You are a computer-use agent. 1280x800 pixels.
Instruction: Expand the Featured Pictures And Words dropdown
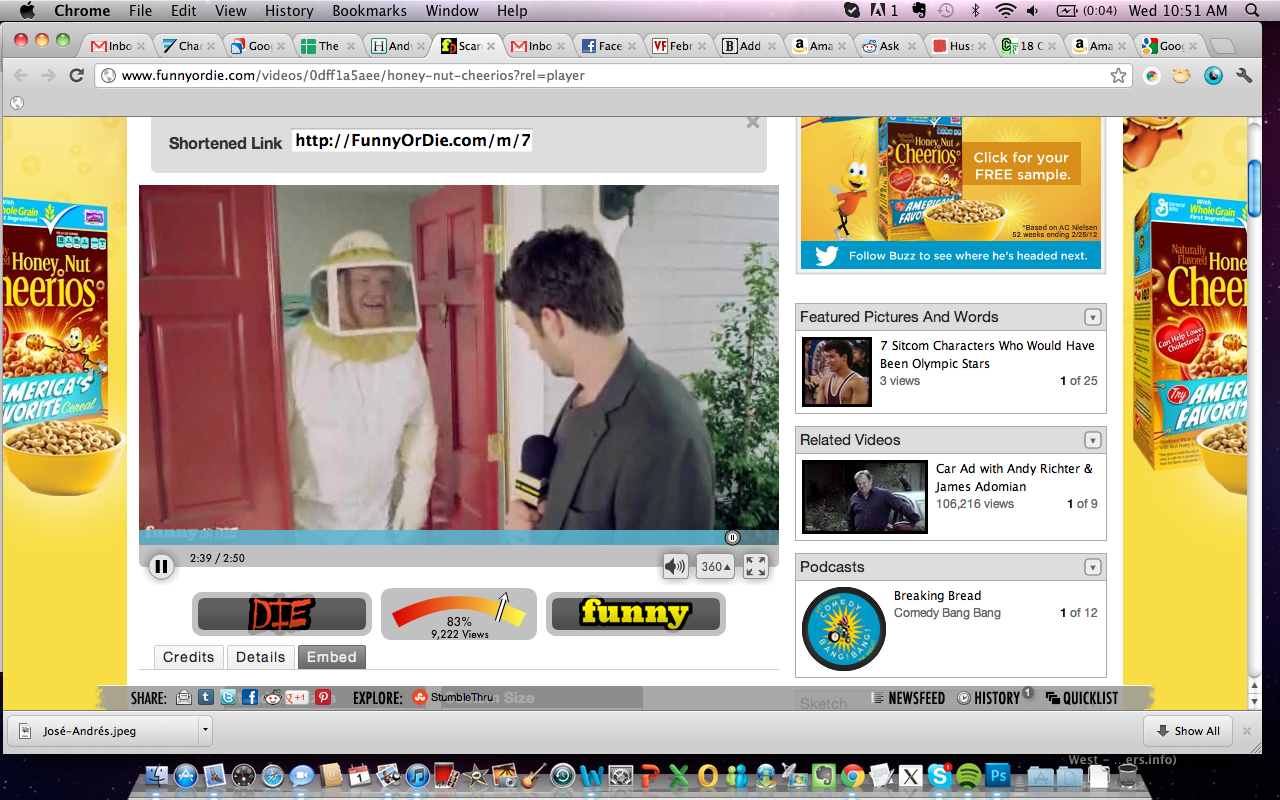1093,317
